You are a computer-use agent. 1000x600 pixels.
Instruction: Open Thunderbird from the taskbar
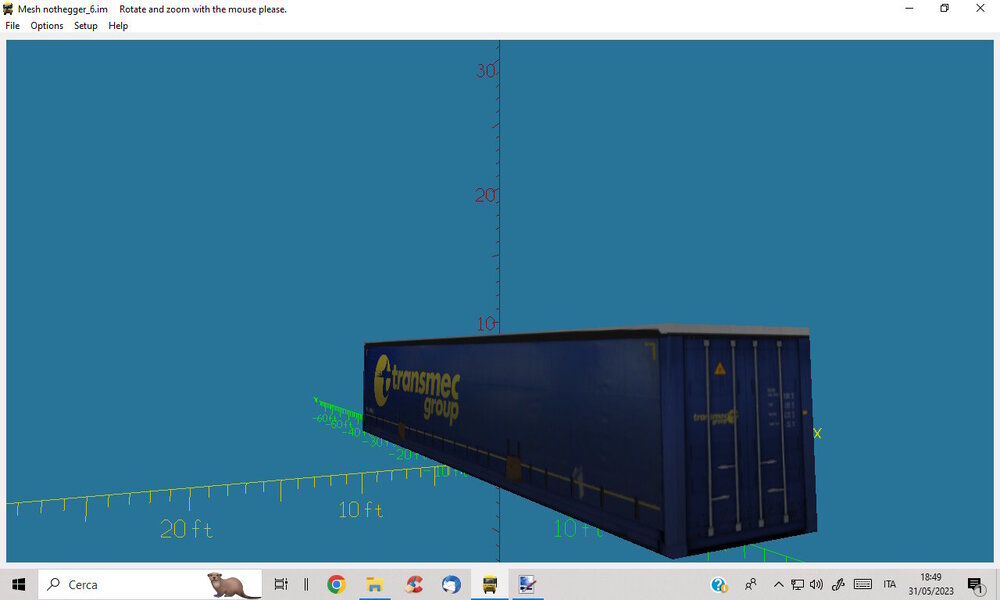452,584
